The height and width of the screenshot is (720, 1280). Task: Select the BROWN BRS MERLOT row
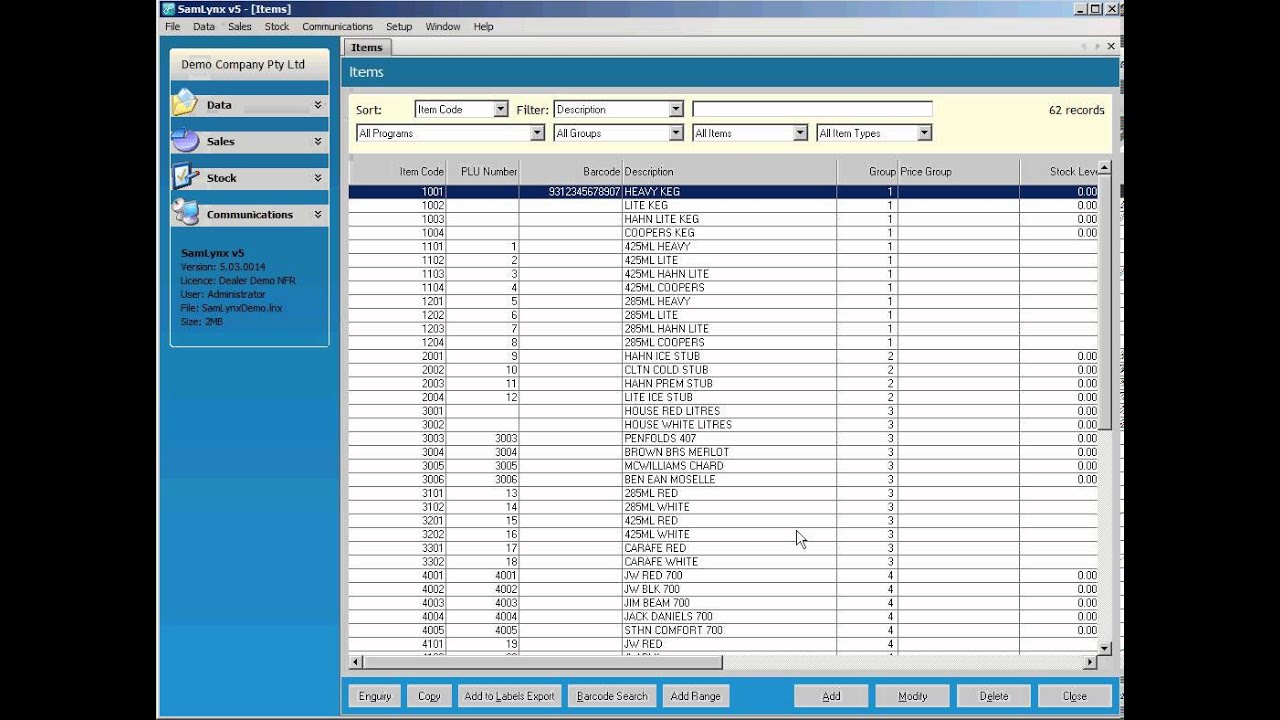(x=723, y=452)
